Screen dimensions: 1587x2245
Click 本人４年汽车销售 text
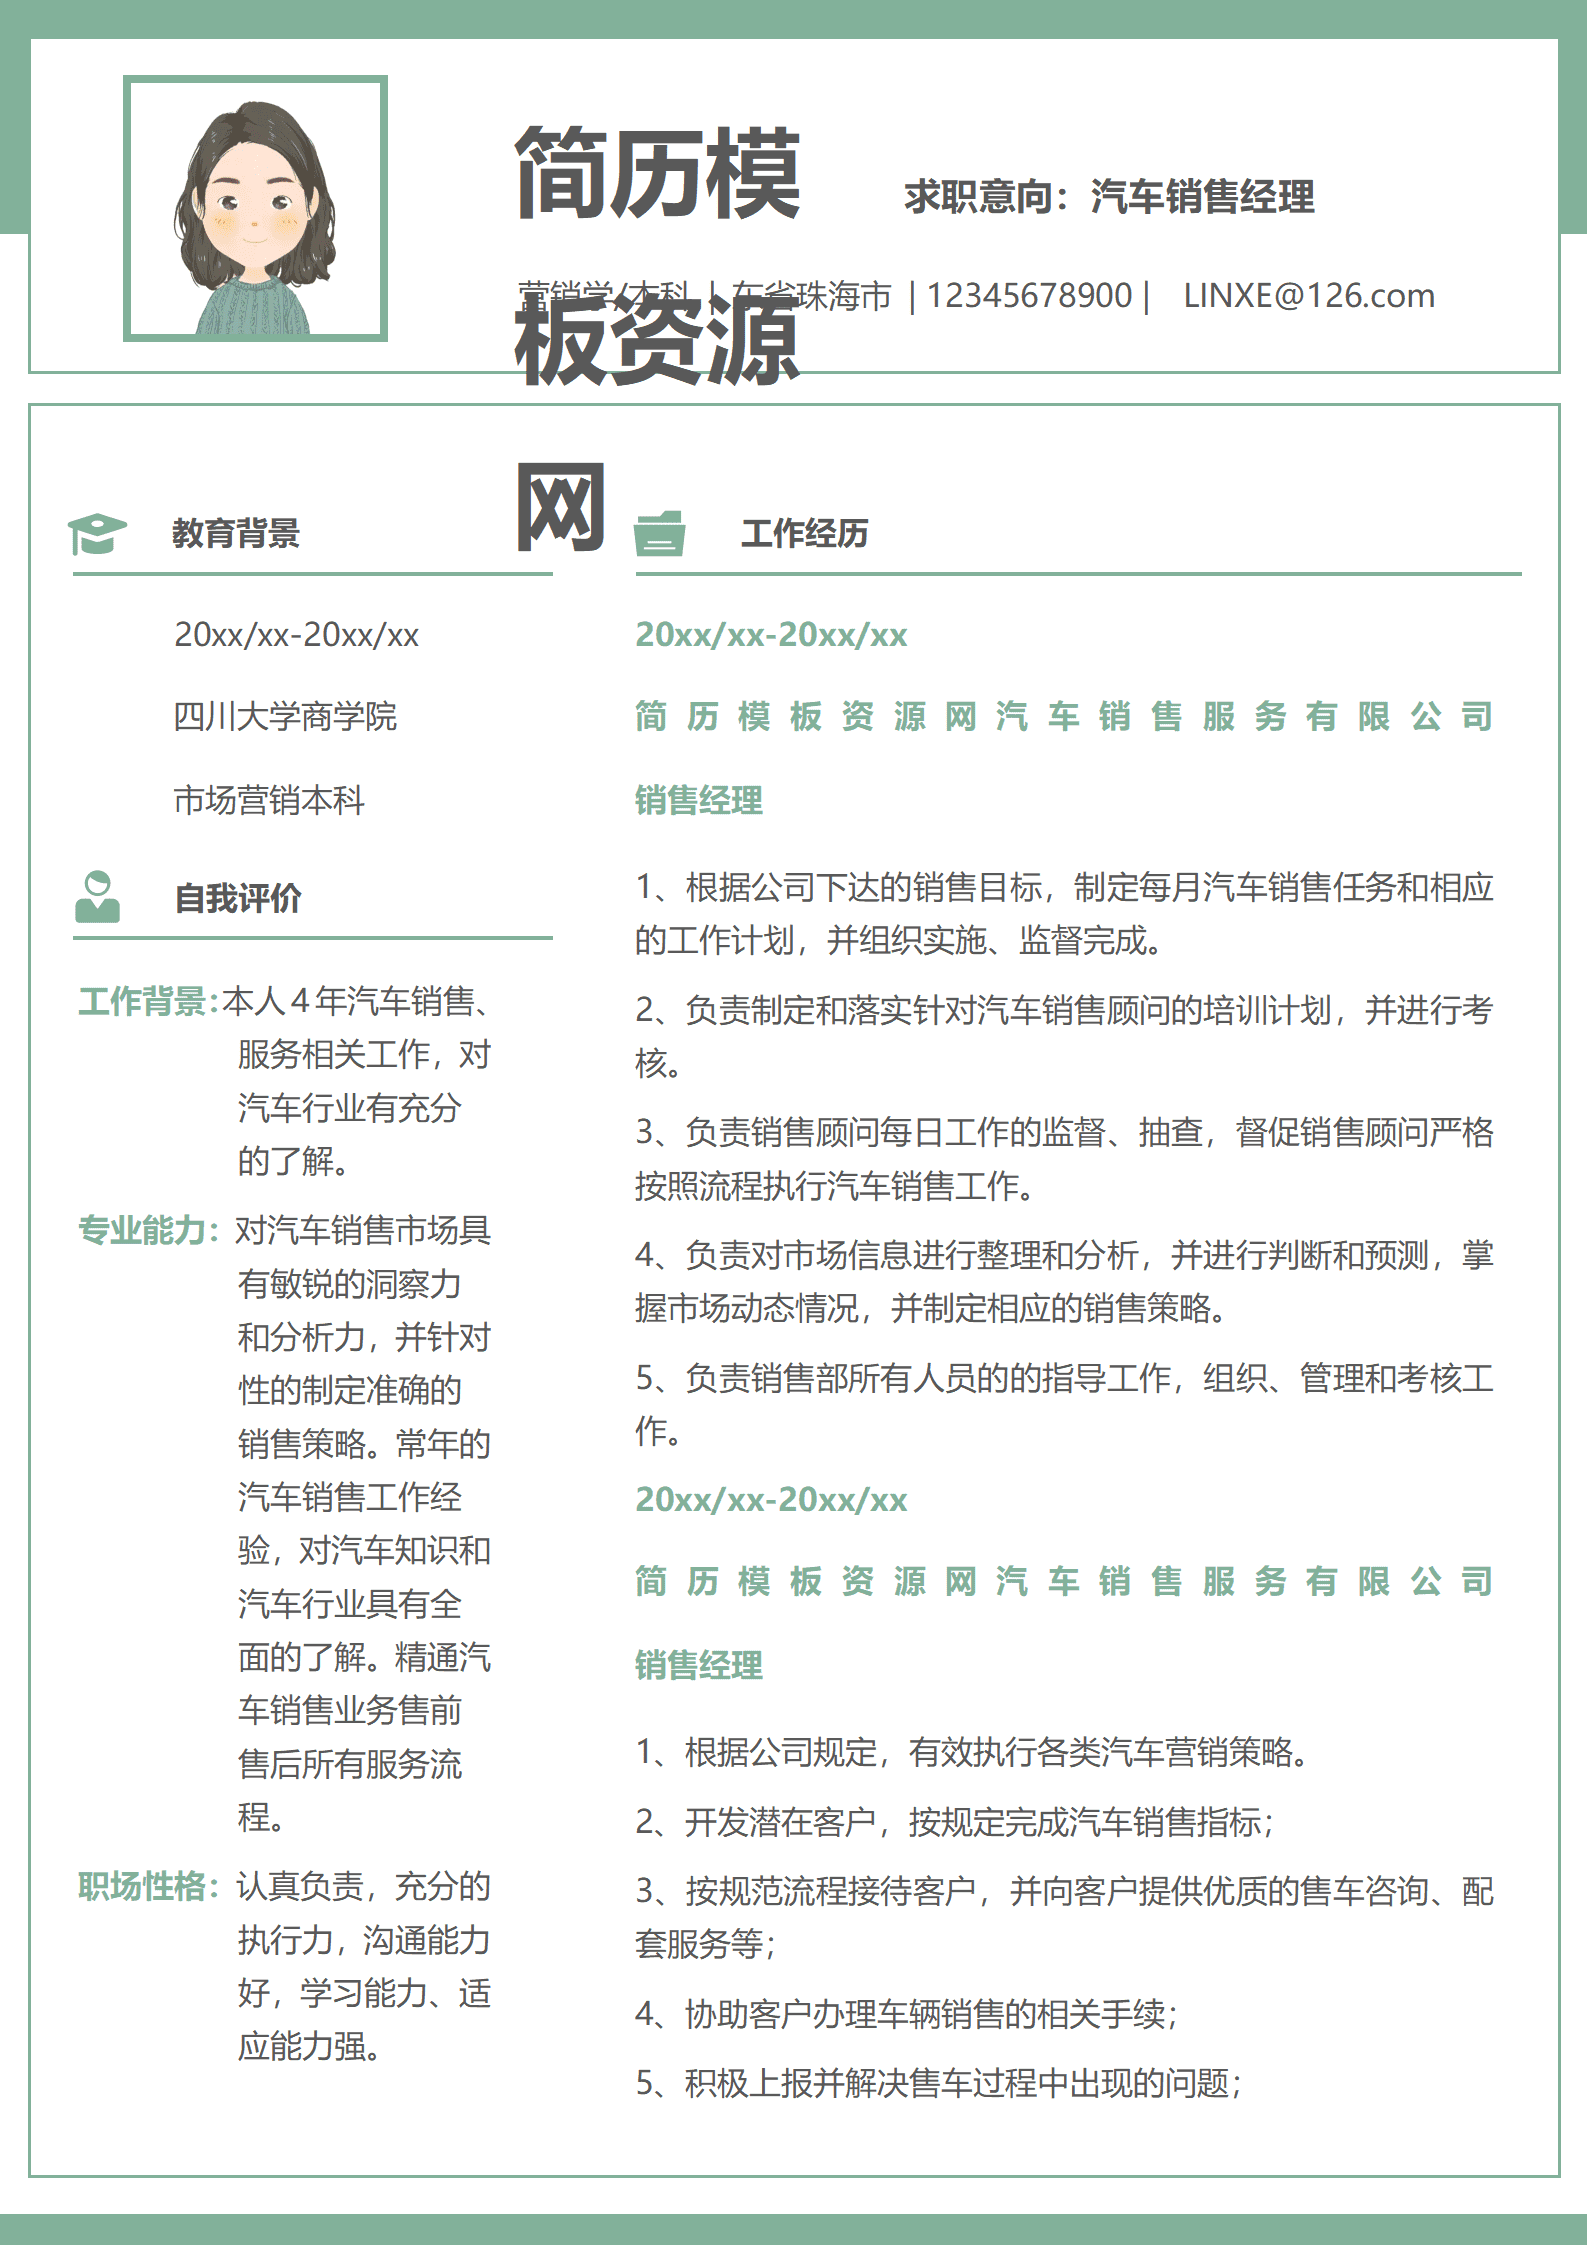[356, 1001]
